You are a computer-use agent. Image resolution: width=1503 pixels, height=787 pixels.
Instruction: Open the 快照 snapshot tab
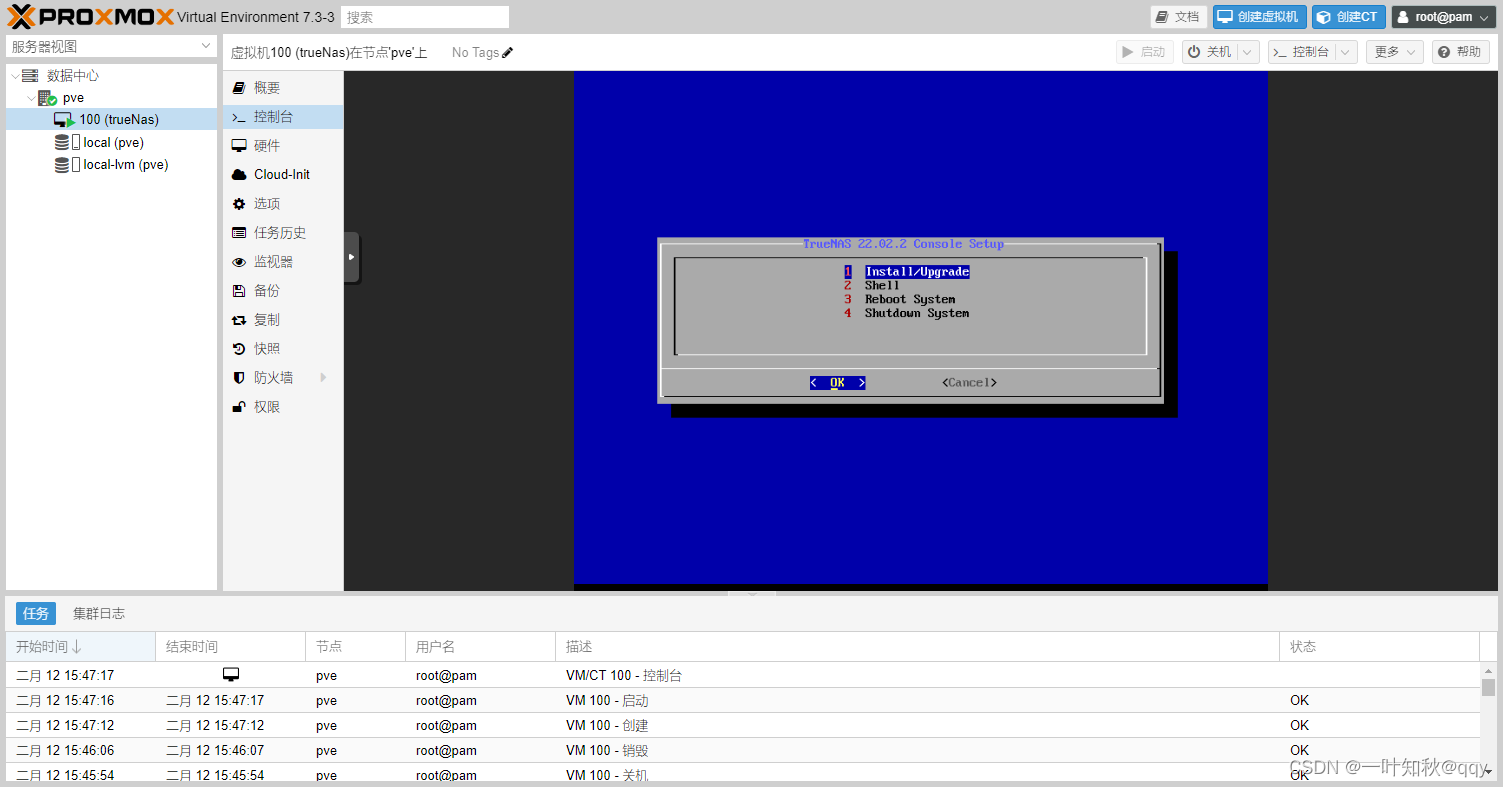pyautogui.click(x=282, y=349)
